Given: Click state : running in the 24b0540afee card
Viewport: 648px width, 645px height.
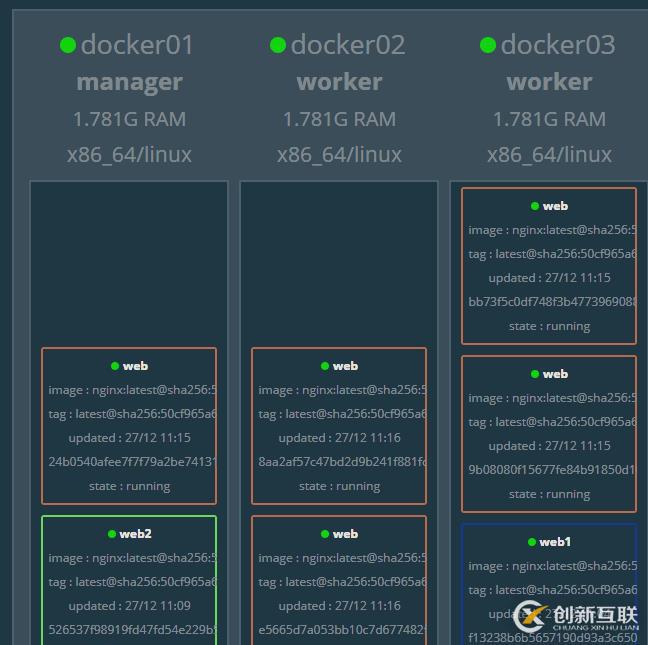Looking at the screenshot, I should pos(129,486).
